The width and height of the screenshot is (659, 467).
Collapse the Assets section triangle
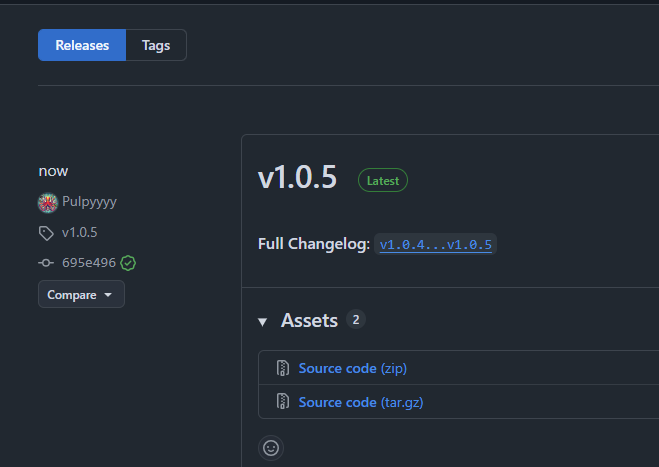point(263,321)
